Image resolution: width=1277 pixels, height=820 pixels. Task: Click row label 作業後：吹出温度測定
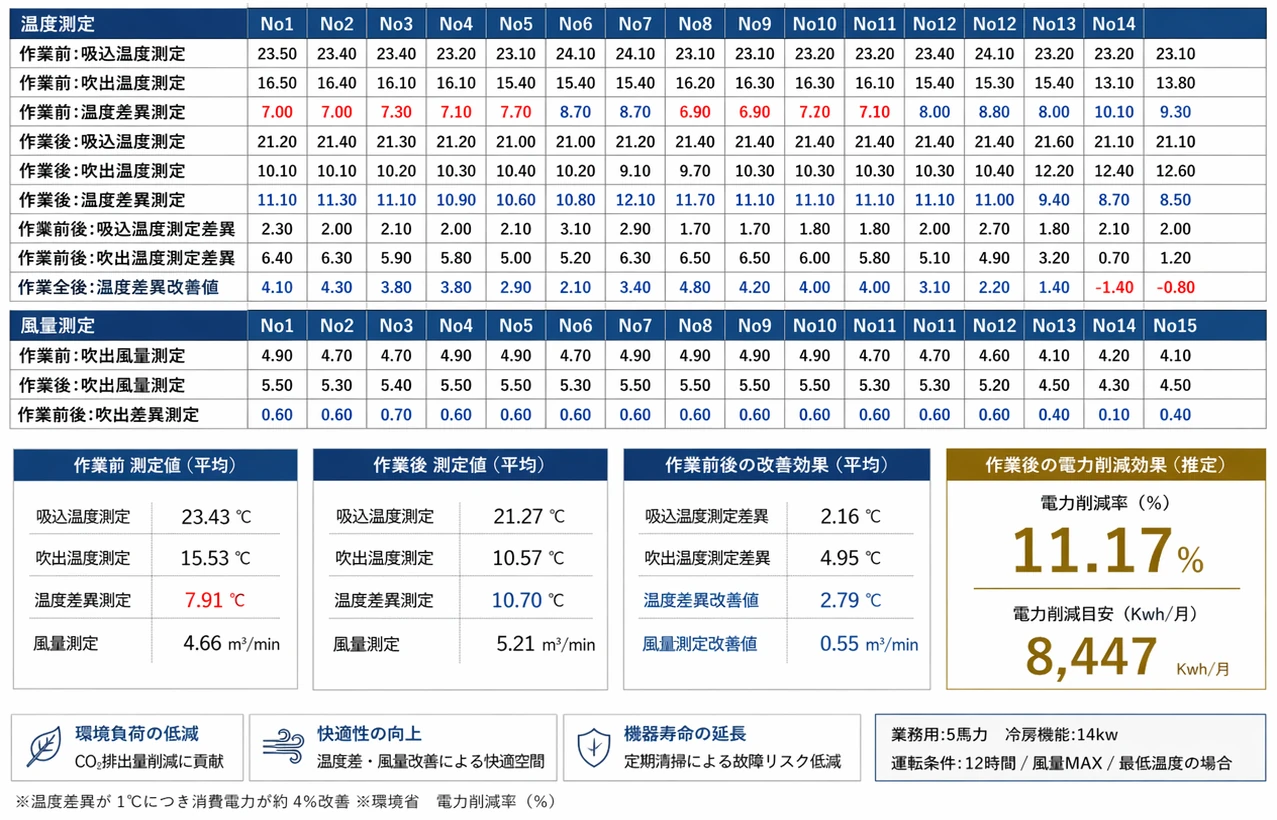click(x=103, y=171)
